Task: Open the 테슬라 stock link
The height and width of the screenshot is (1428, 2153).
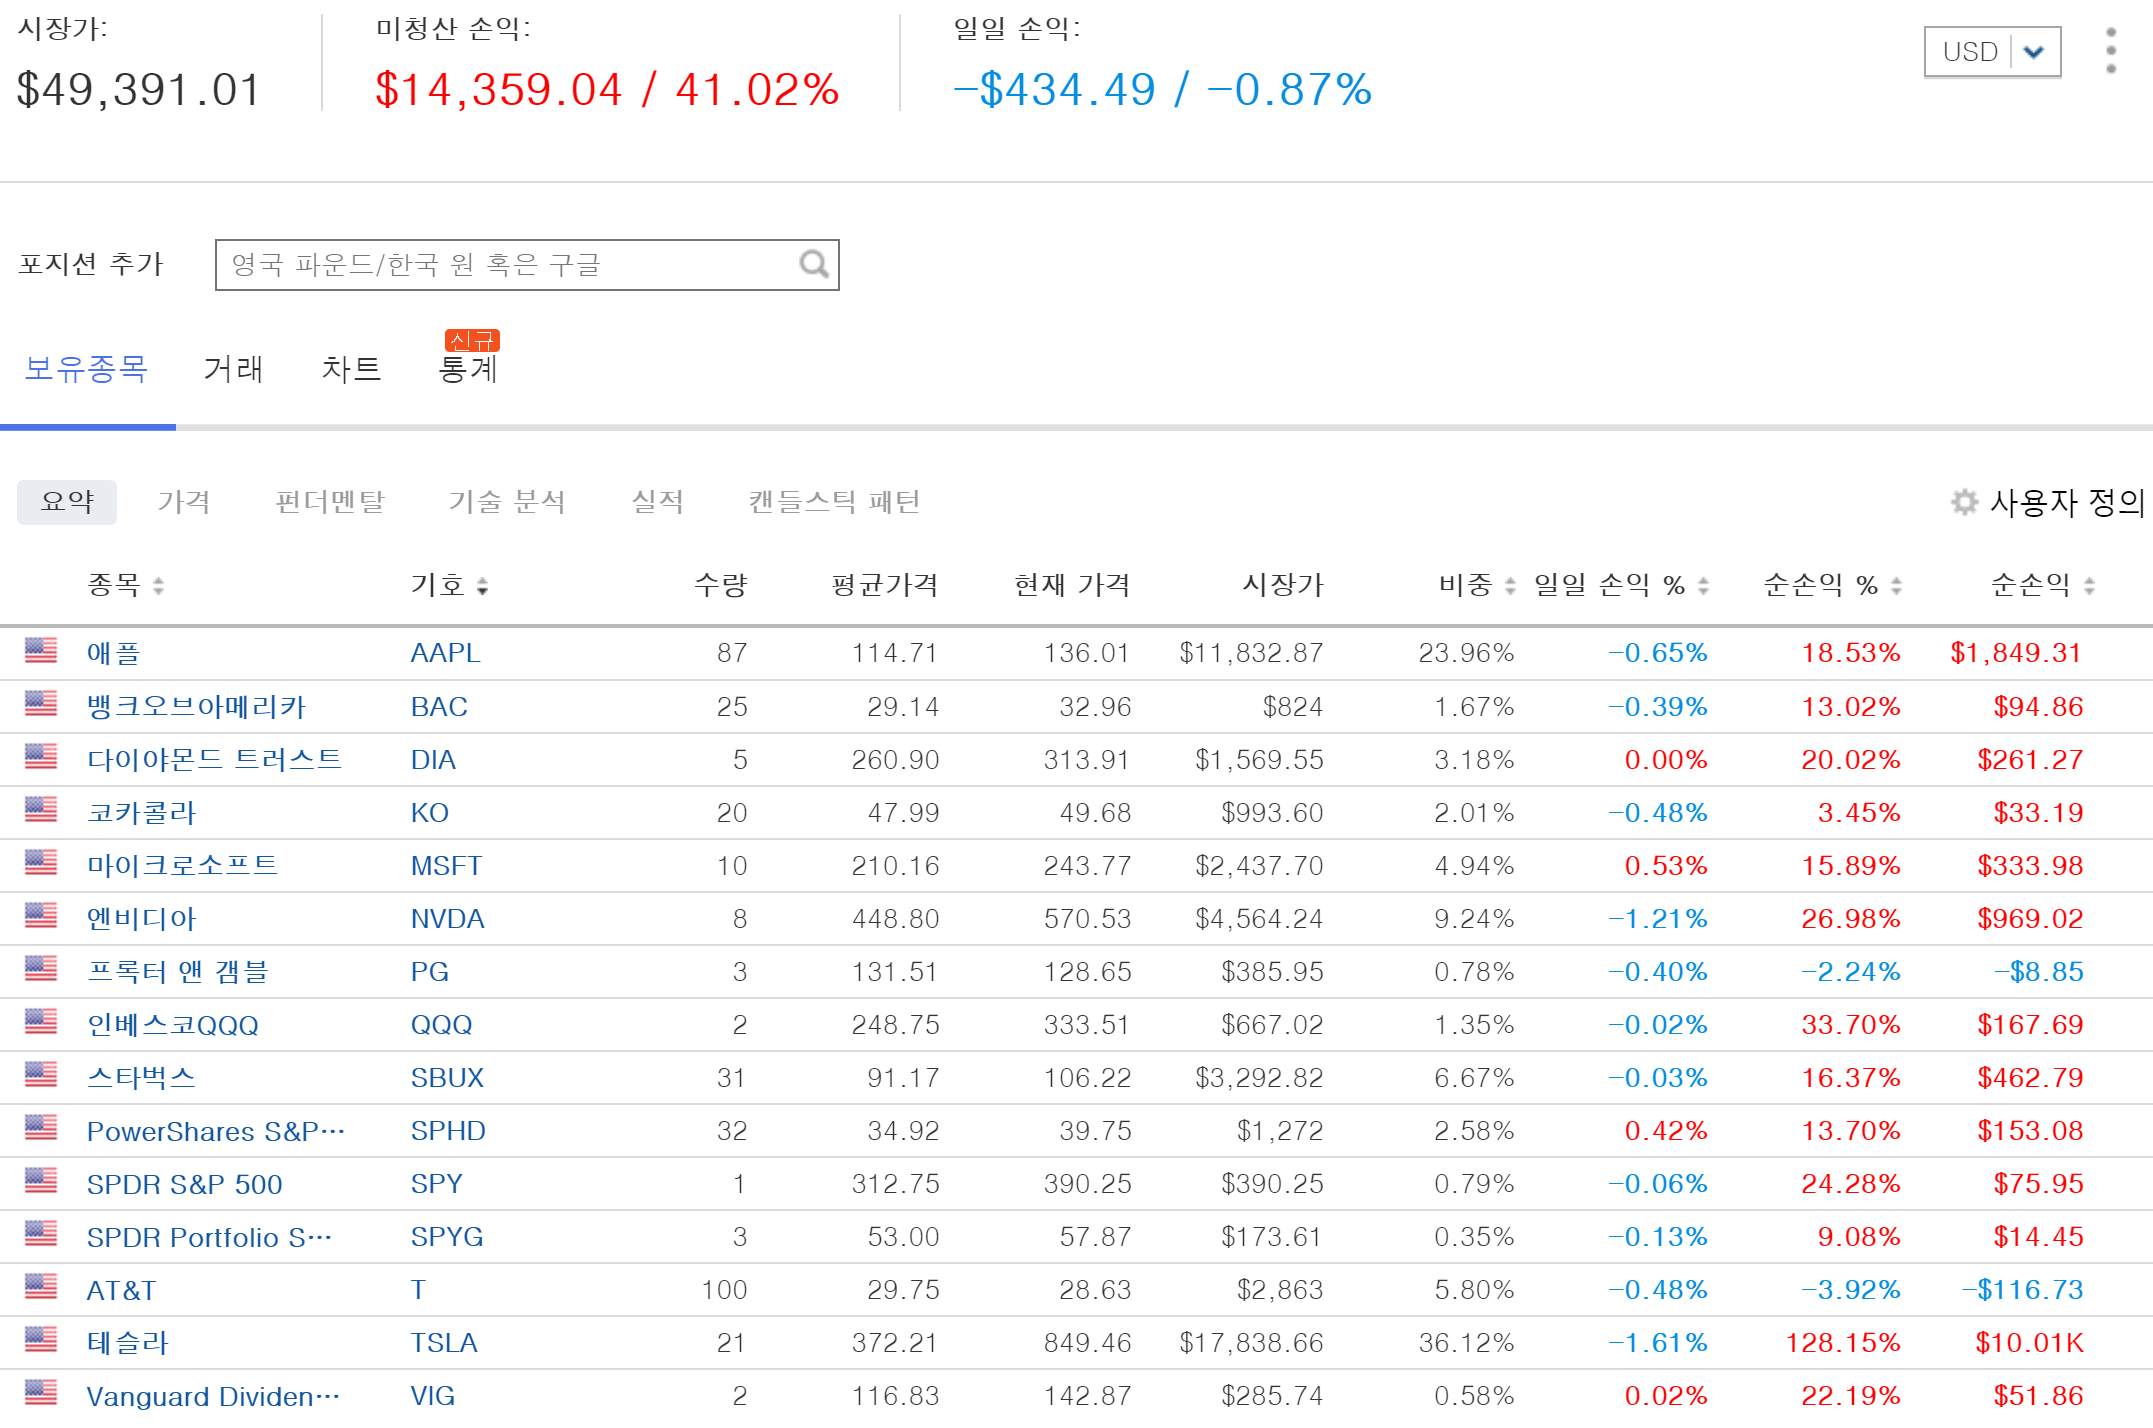Action: [x=127, y=1342]
